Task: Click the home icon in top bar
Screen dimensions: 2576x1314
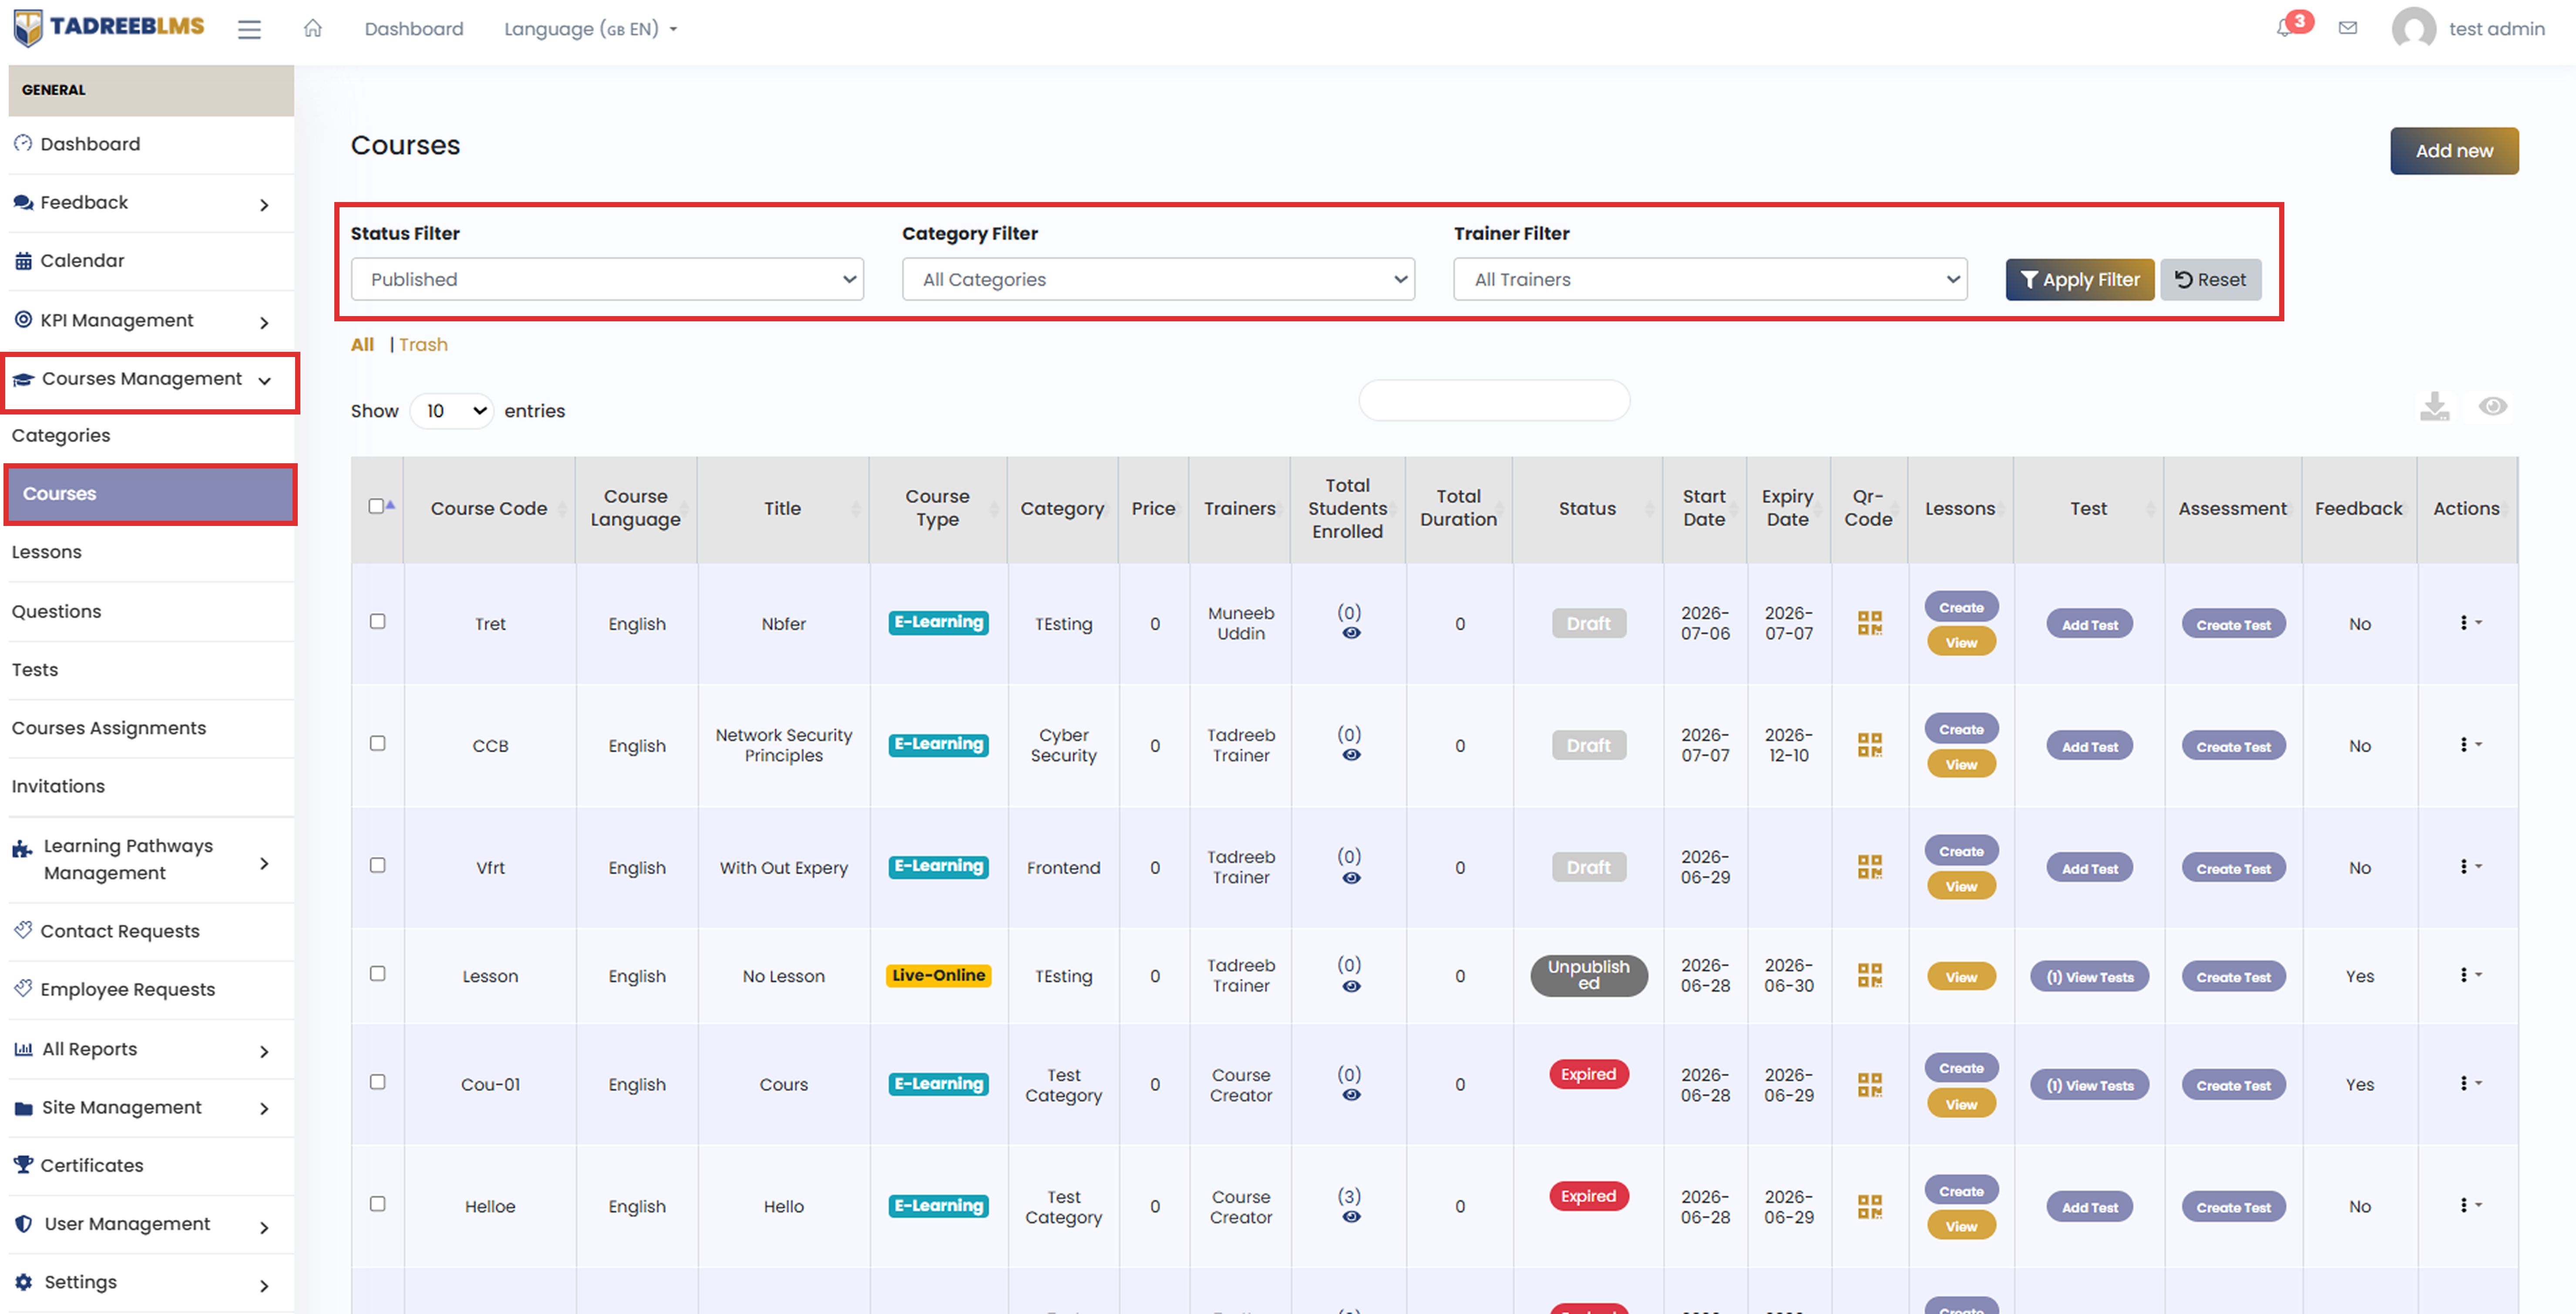Action: 313,28
